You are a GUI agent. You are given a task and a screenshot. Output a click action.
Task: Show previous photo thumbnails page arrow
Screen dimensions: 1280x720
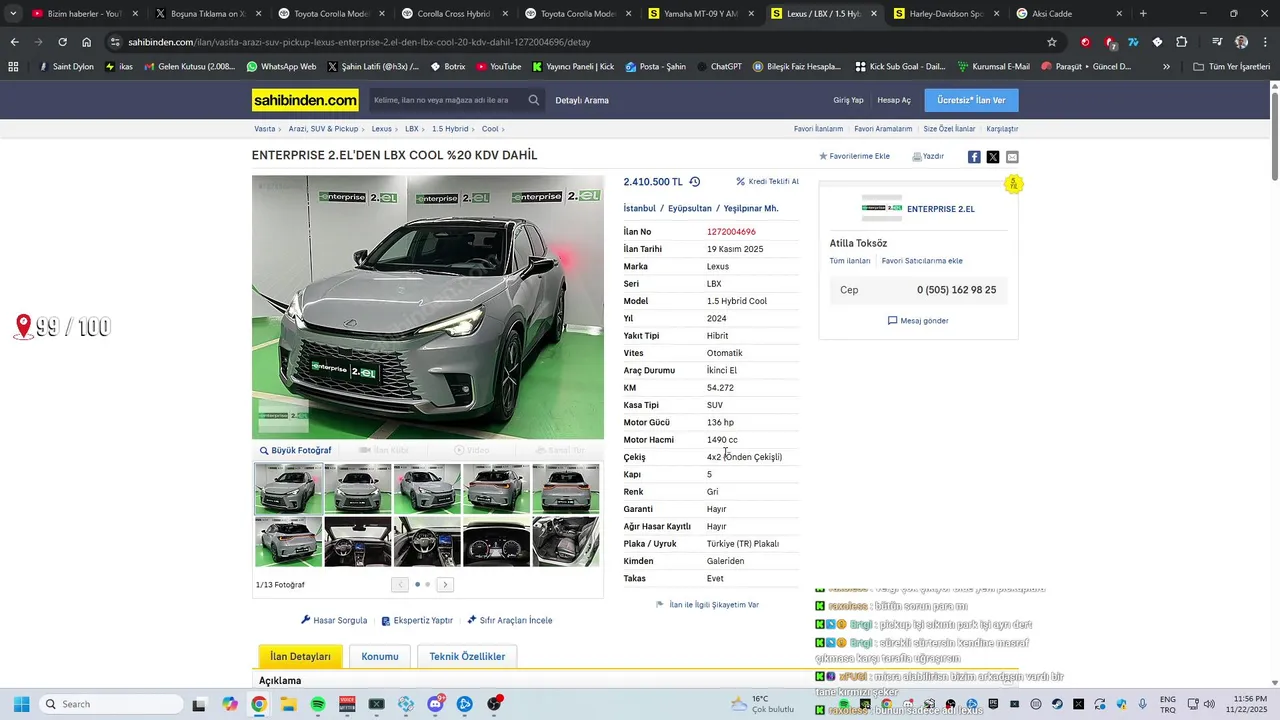pyautogui.click(x=400, y=585)
